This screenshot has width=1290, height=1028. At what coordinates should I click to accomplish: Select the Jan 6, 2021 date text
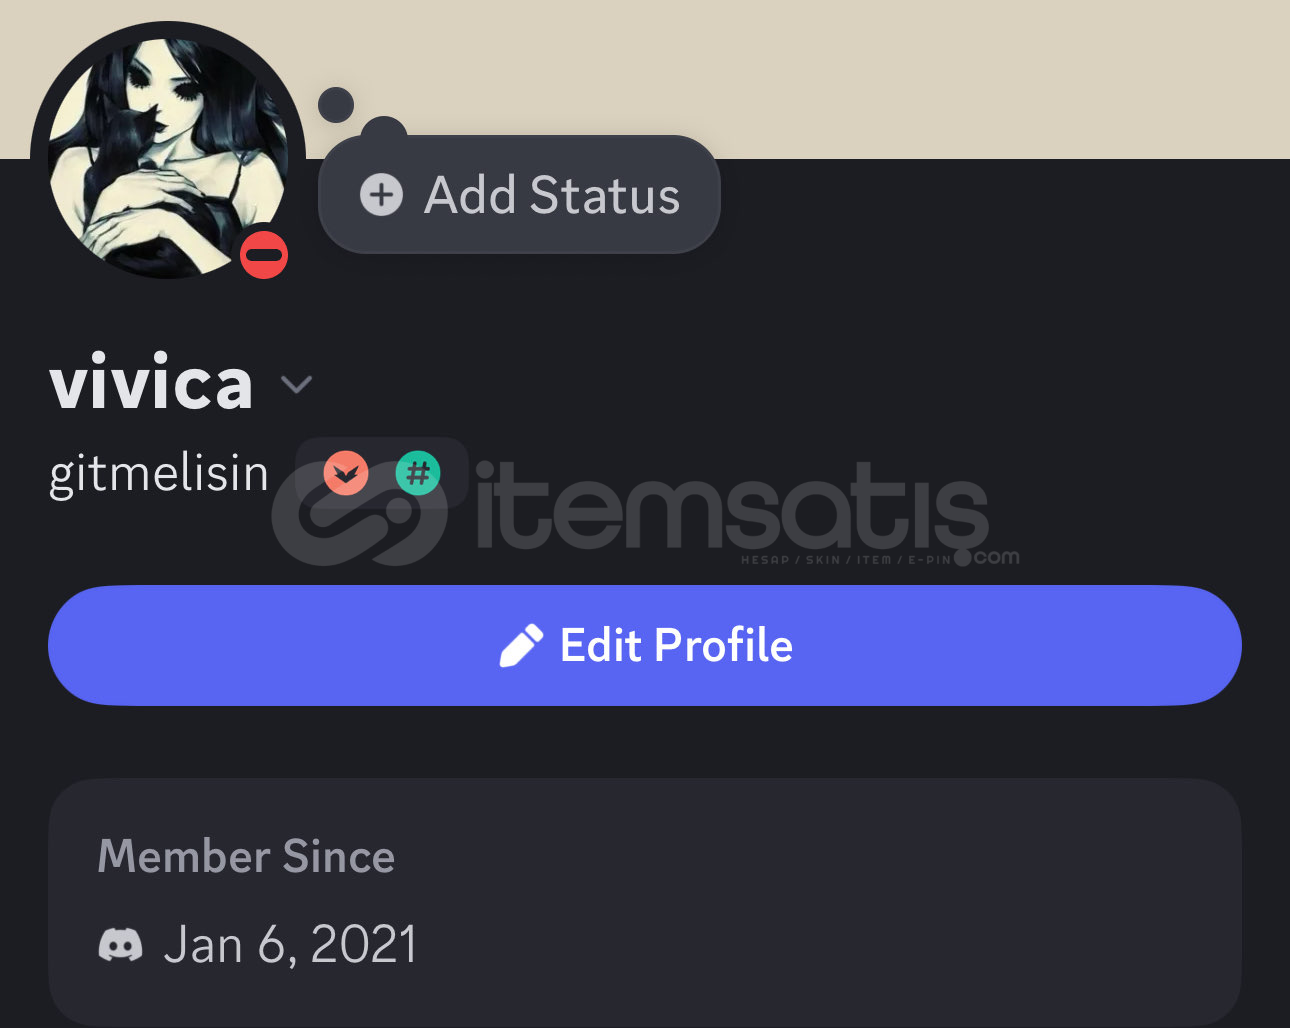(290, 944)
